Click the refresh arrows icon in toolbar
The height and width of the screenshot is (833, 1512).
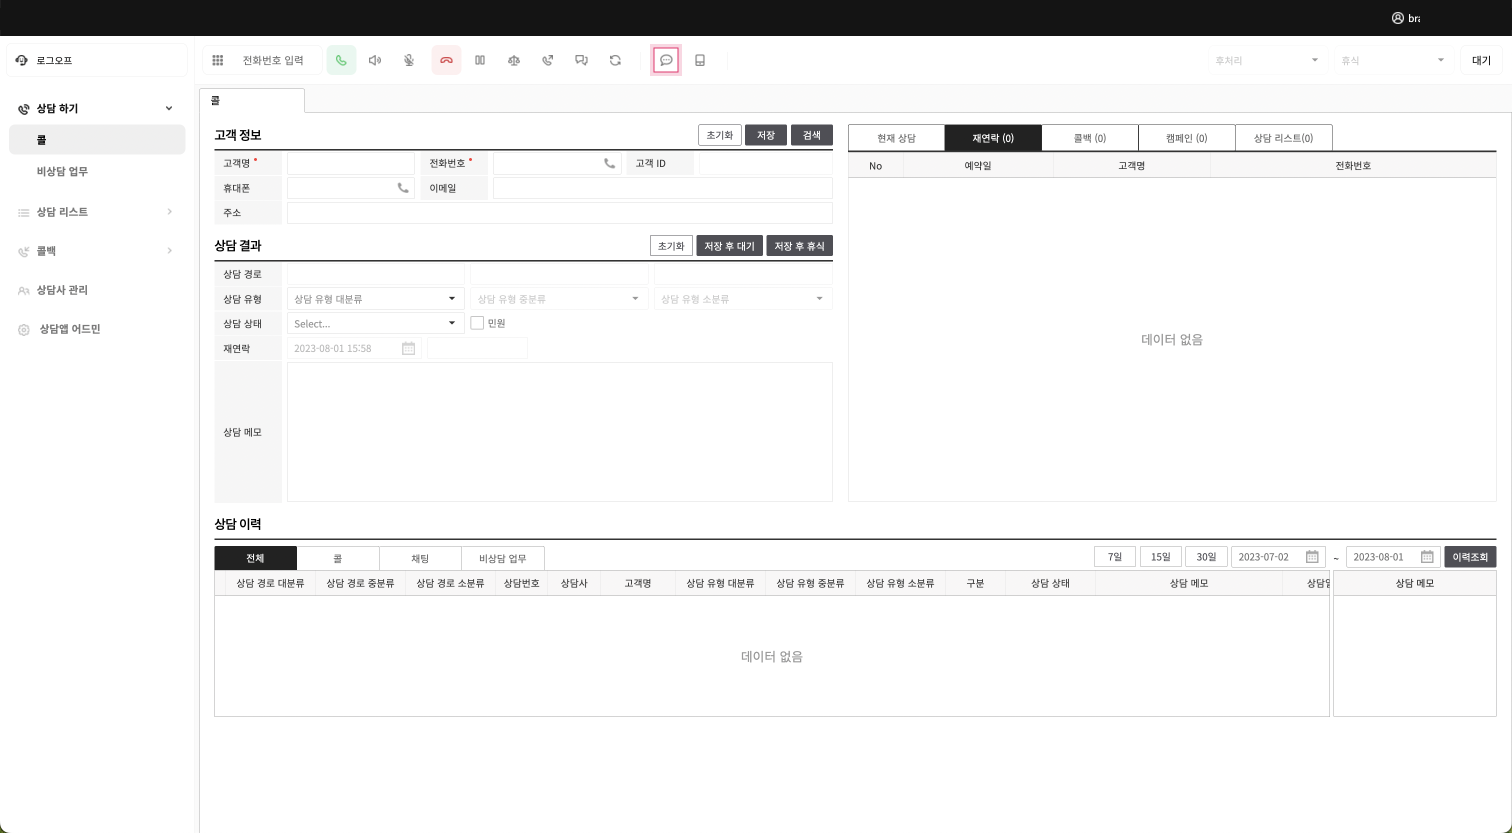coord(615,60)
